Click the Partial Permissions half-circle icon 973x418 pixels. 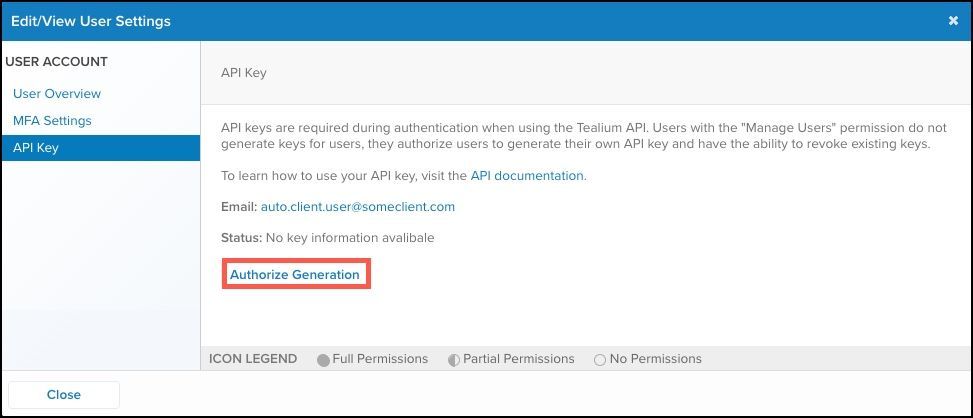[454, 360]
